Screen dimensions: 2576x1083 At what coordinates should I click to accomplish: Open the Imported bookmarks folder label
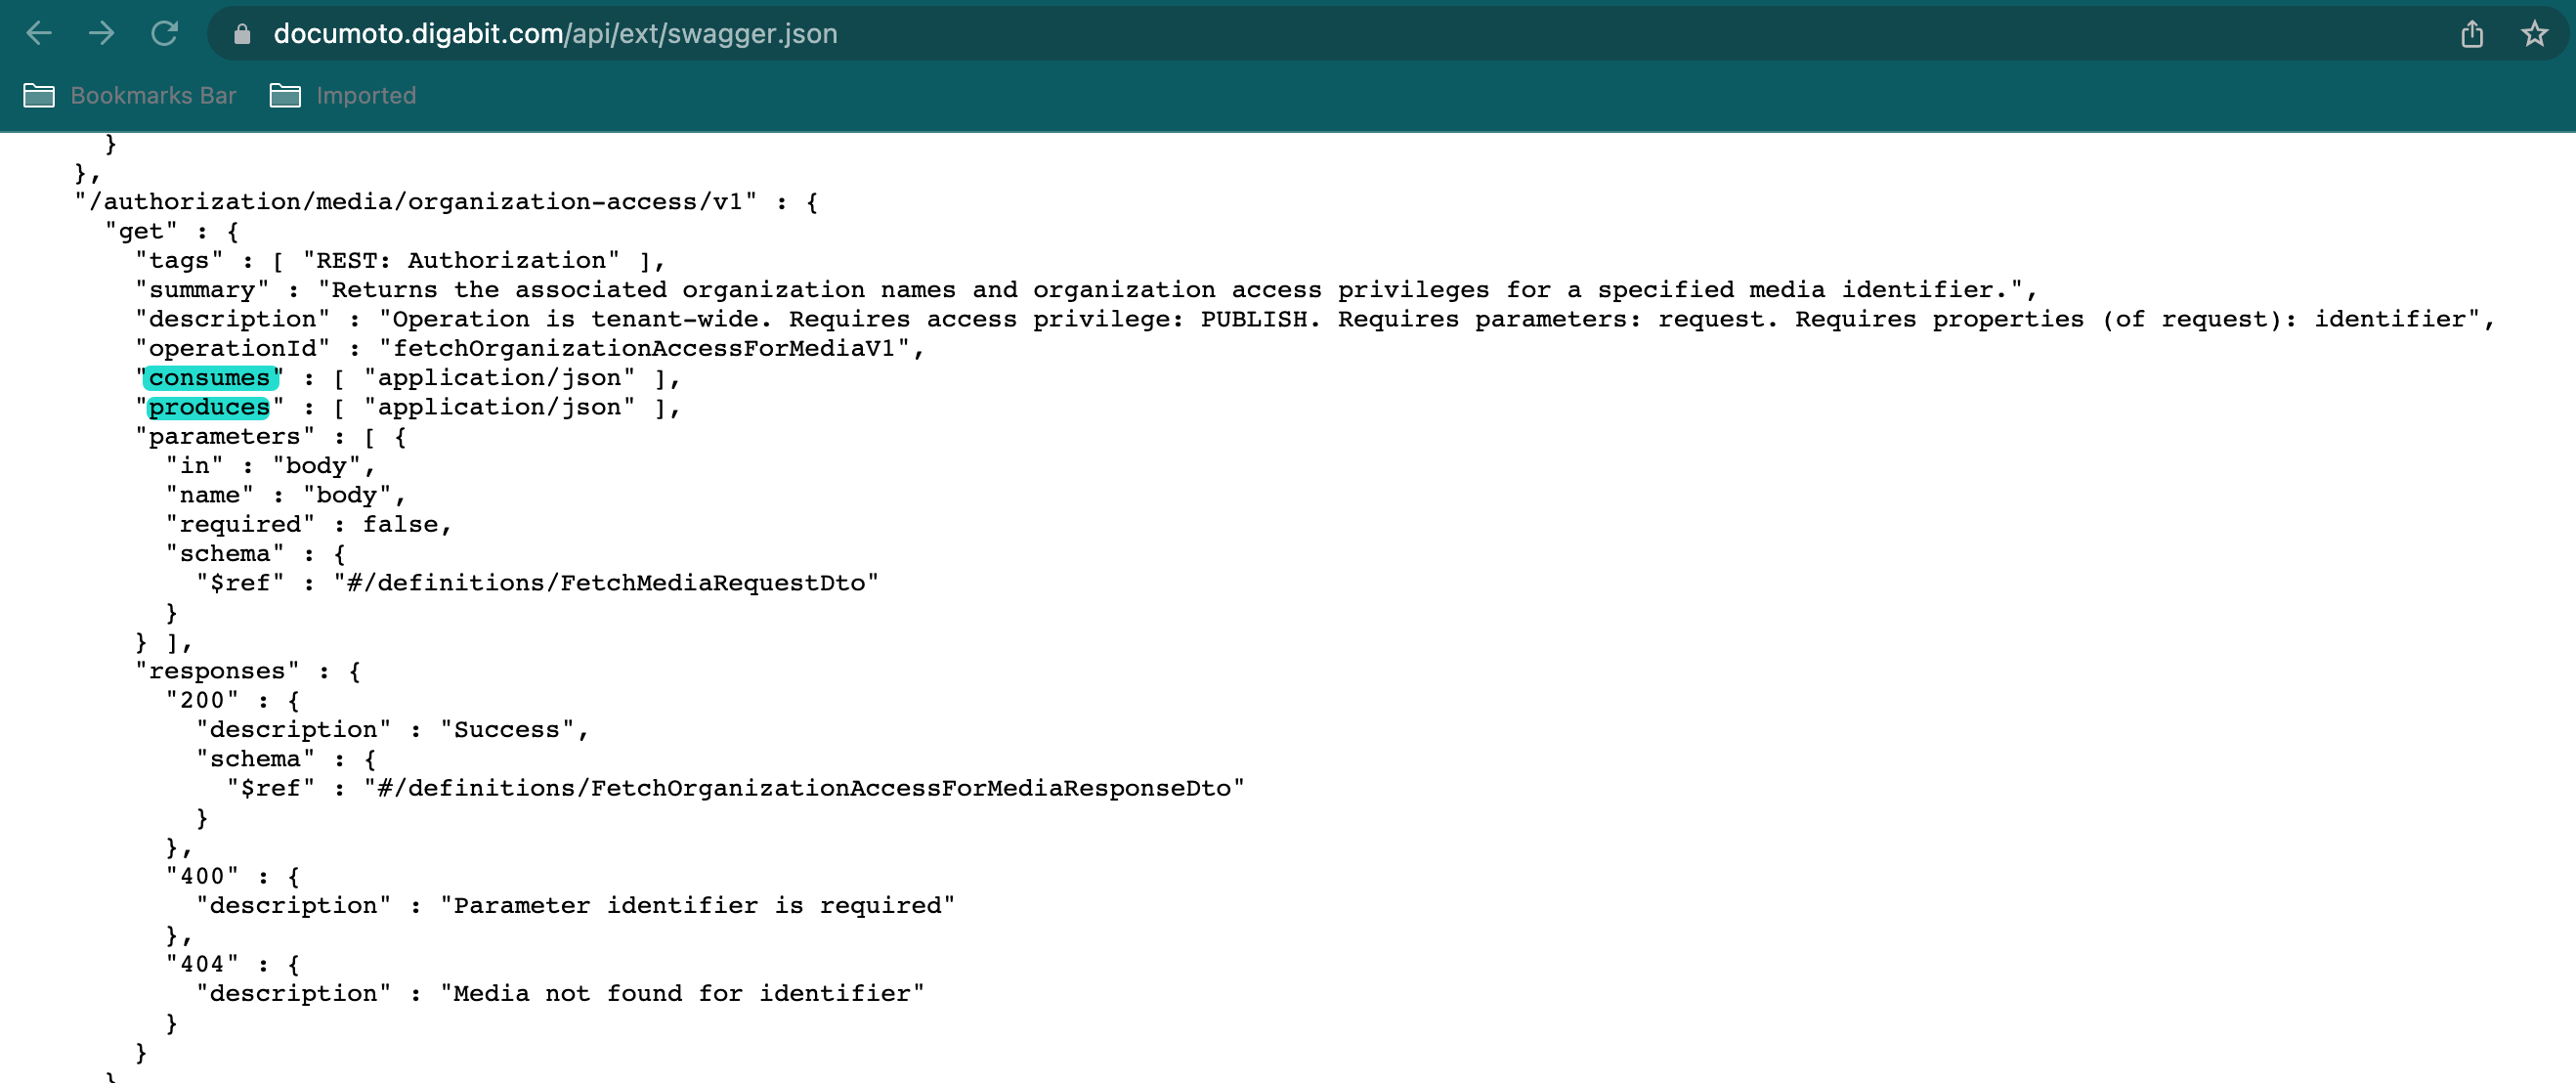[366, 96]
